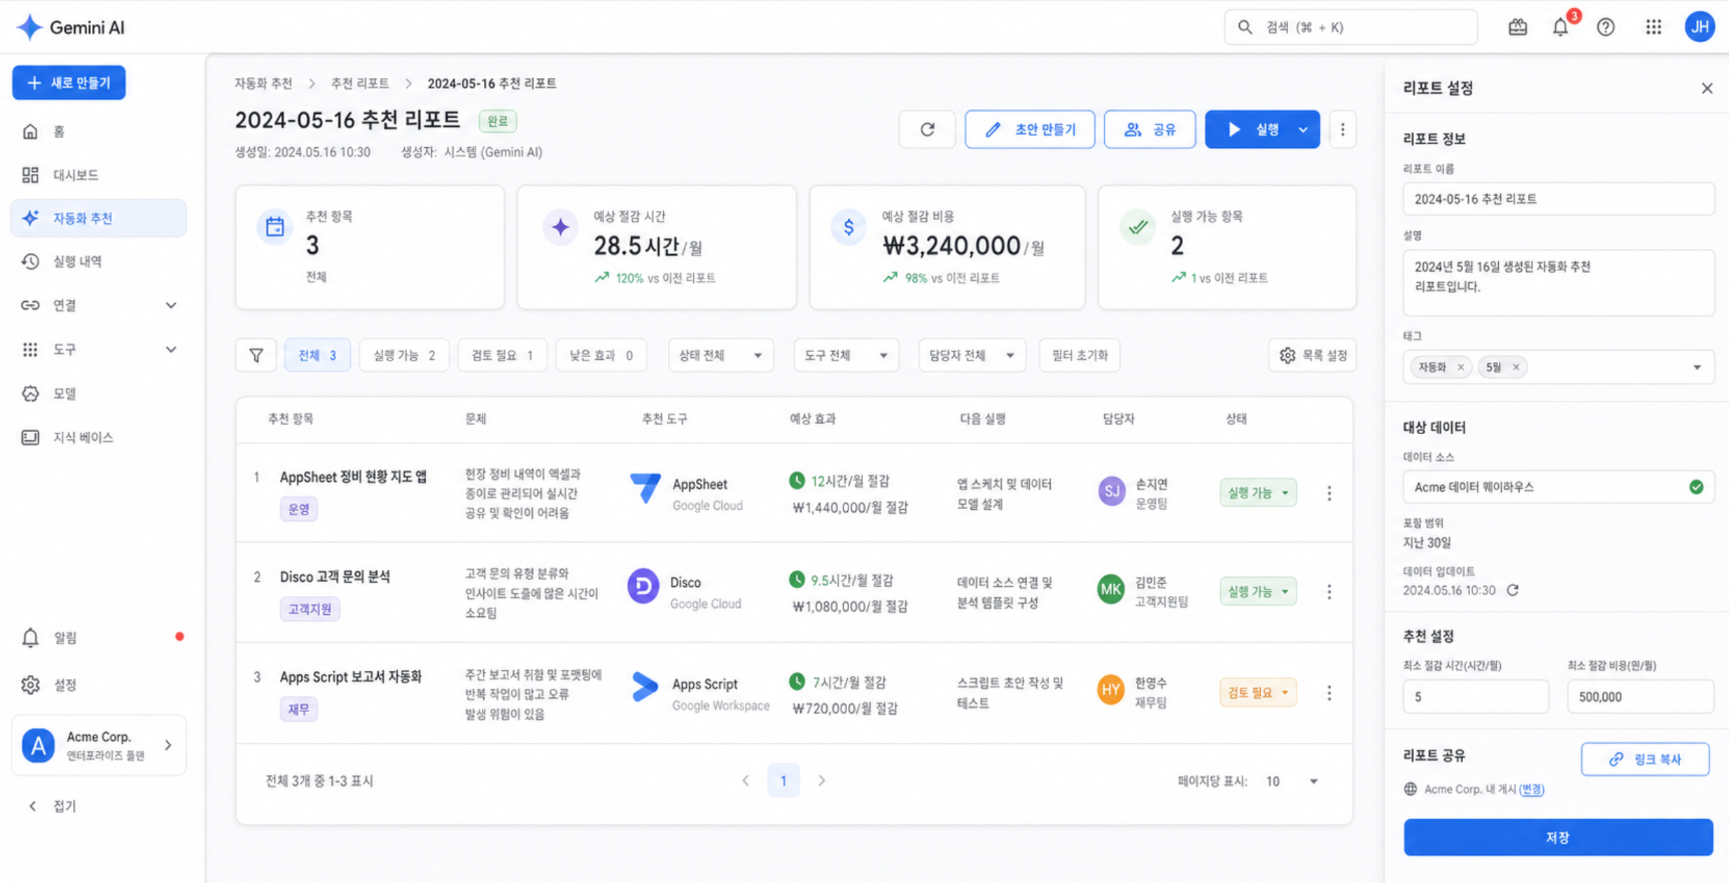Edit the 최소 절감 시간 field

1475,697
